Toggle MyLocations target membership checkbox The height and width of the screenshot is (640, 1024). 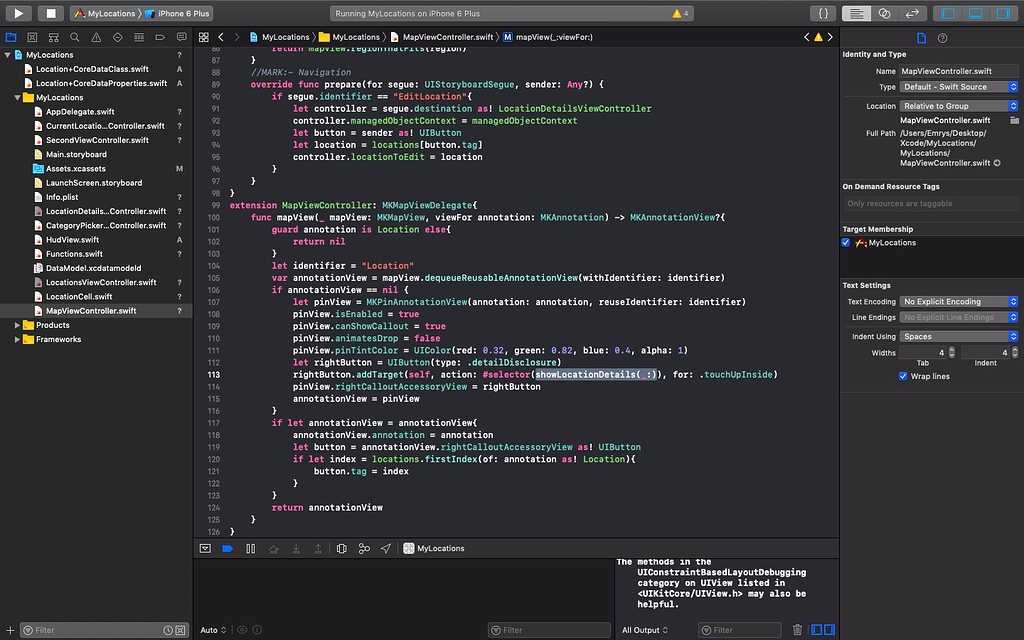846,242
